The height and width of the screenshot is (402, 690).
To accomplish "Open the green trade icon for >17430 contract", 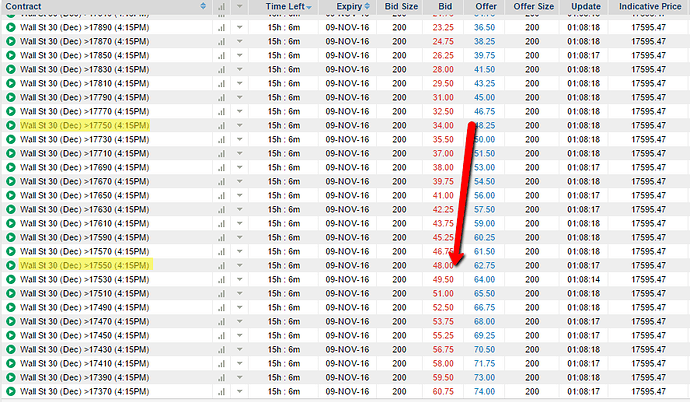I will point(11,349).
